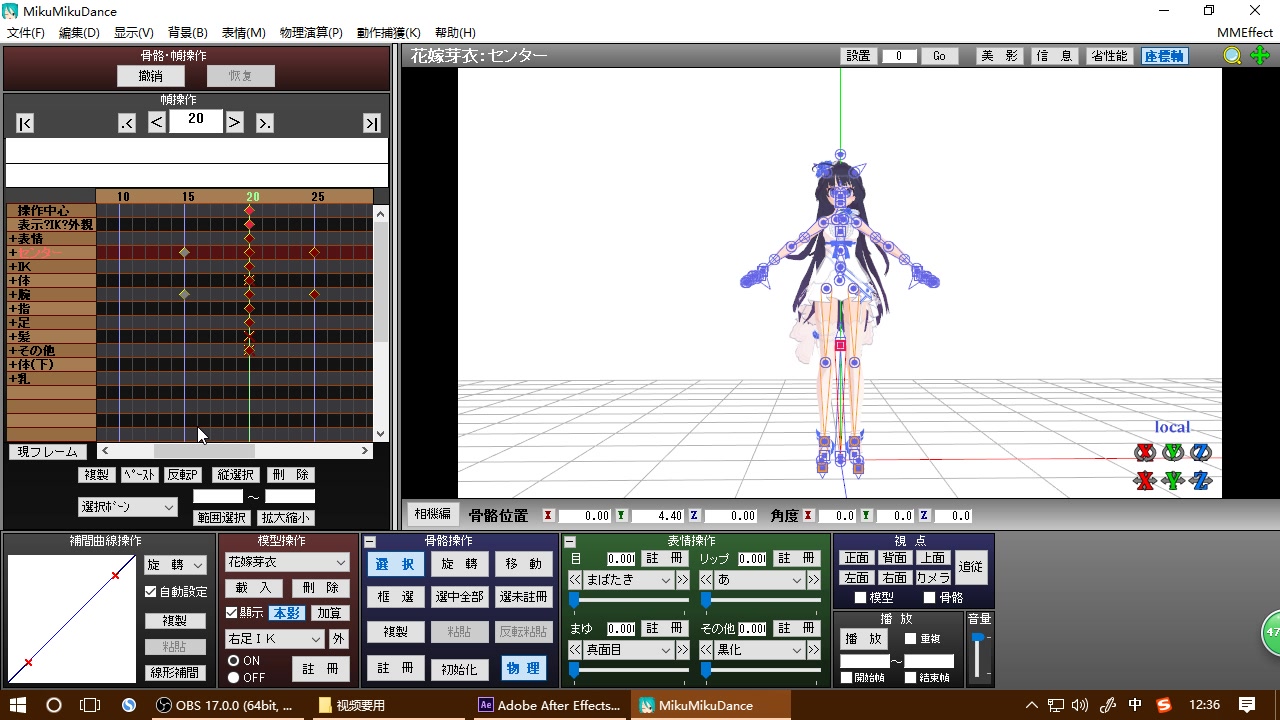Open the 編集(D) menu
The width and height of the screenshot is (1280, 720).
(80, 33)
